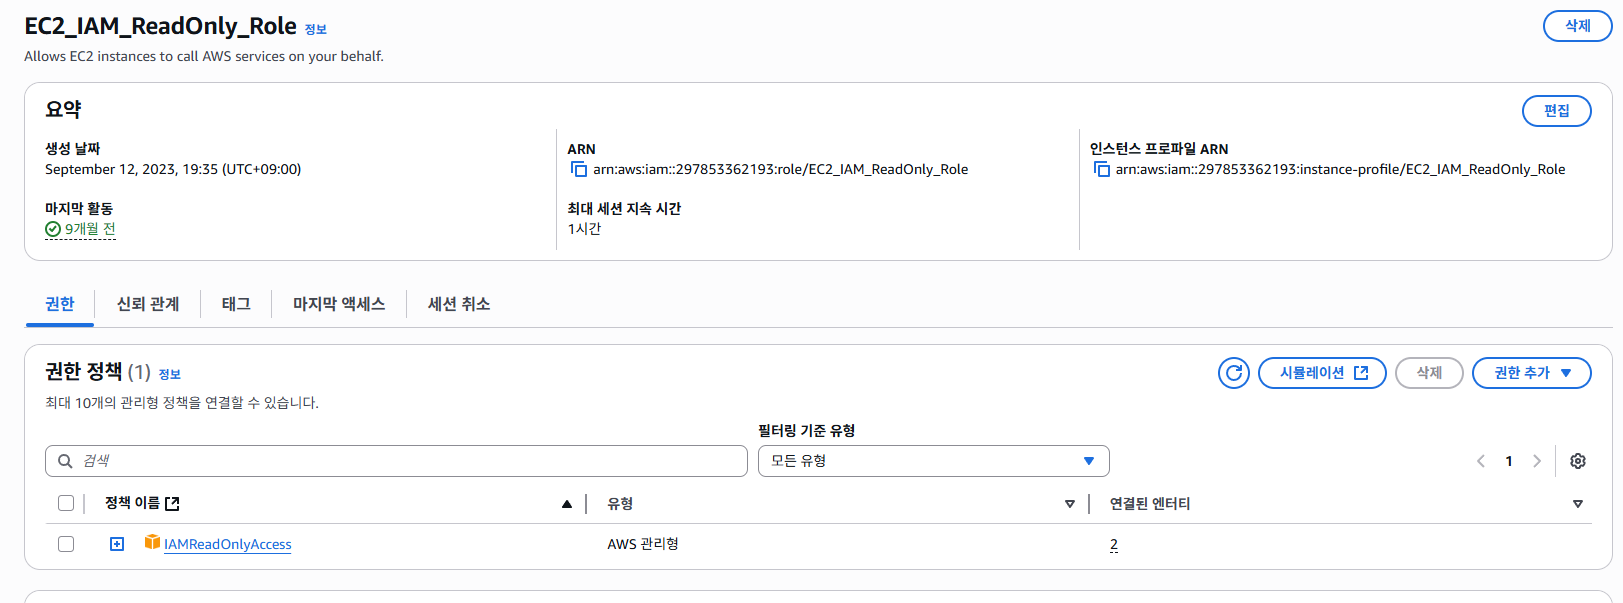Click the attached entities count 2
The image size is (1623, 603).
[1114, 544]
